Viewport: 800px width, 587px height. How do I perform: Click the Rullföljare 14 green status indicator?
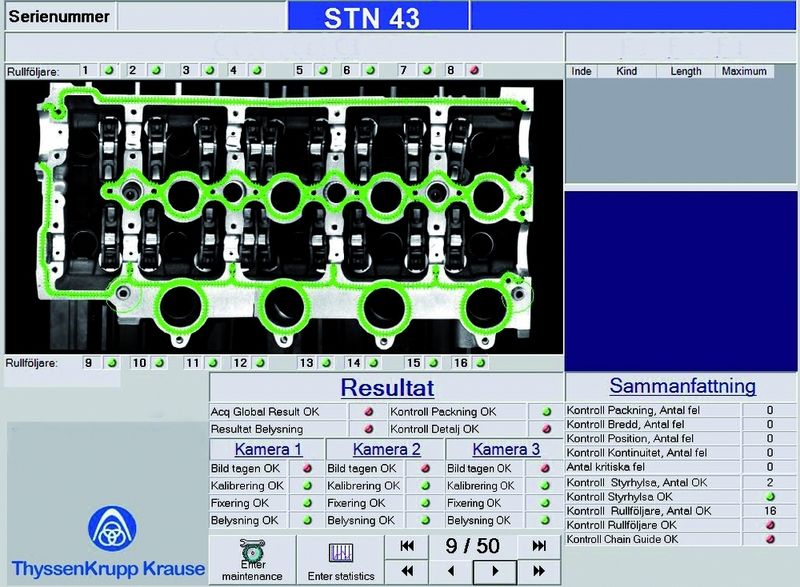click(374, 363)
